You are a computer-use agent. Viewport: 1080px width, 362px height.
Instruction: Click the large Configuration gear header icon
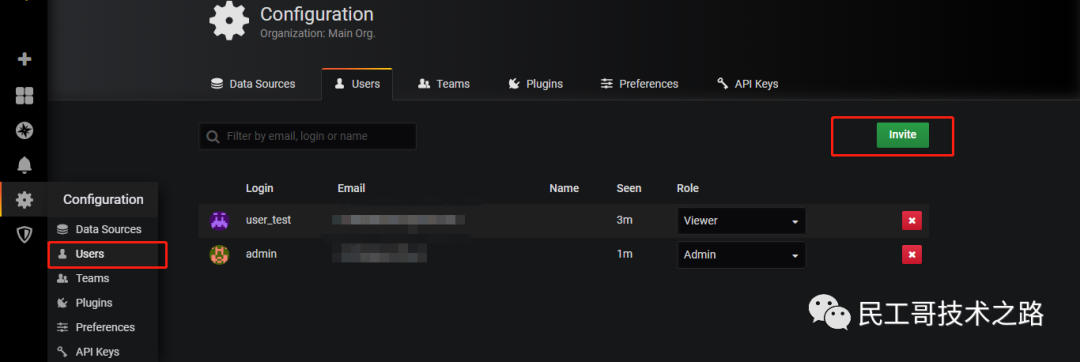click(x=229, y=20)
